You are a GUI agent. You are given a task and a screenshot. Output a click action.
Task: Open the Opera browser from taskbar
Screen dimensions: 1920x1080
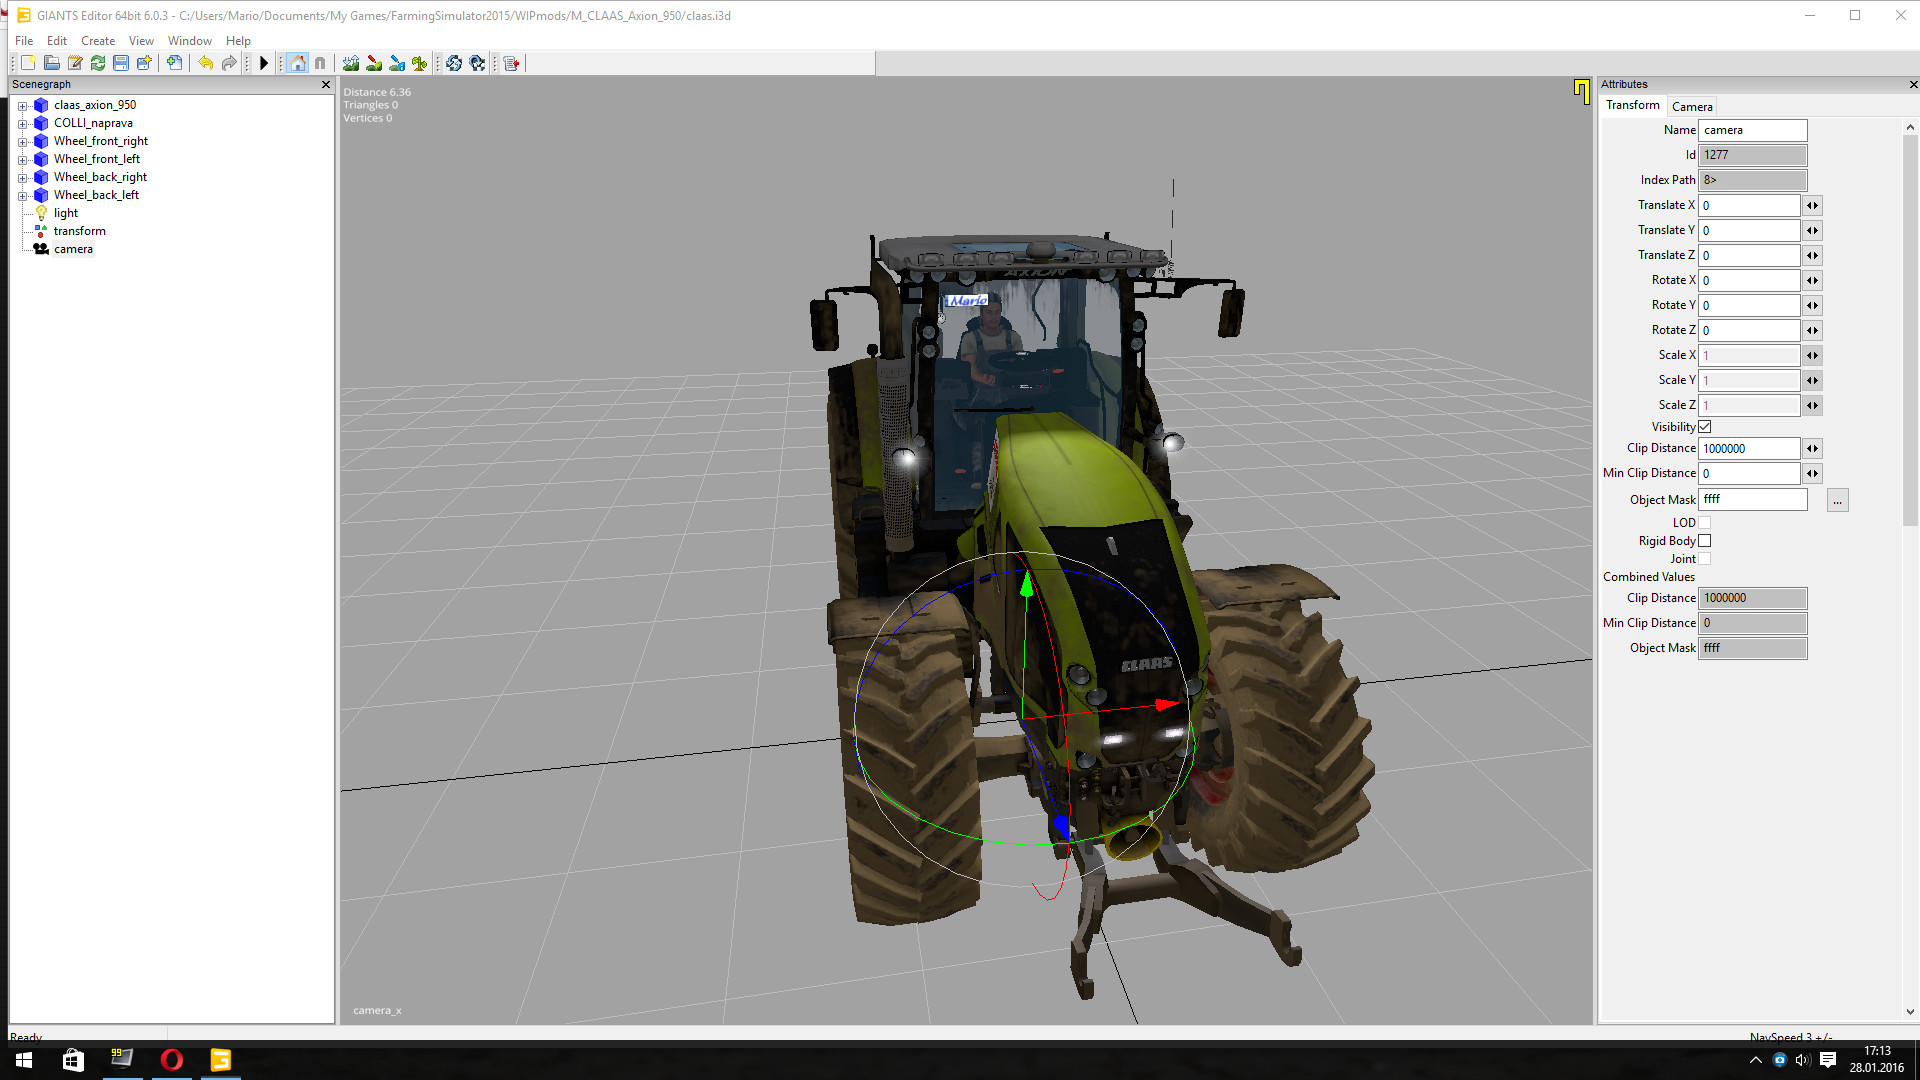click(x=172, y=1060)
